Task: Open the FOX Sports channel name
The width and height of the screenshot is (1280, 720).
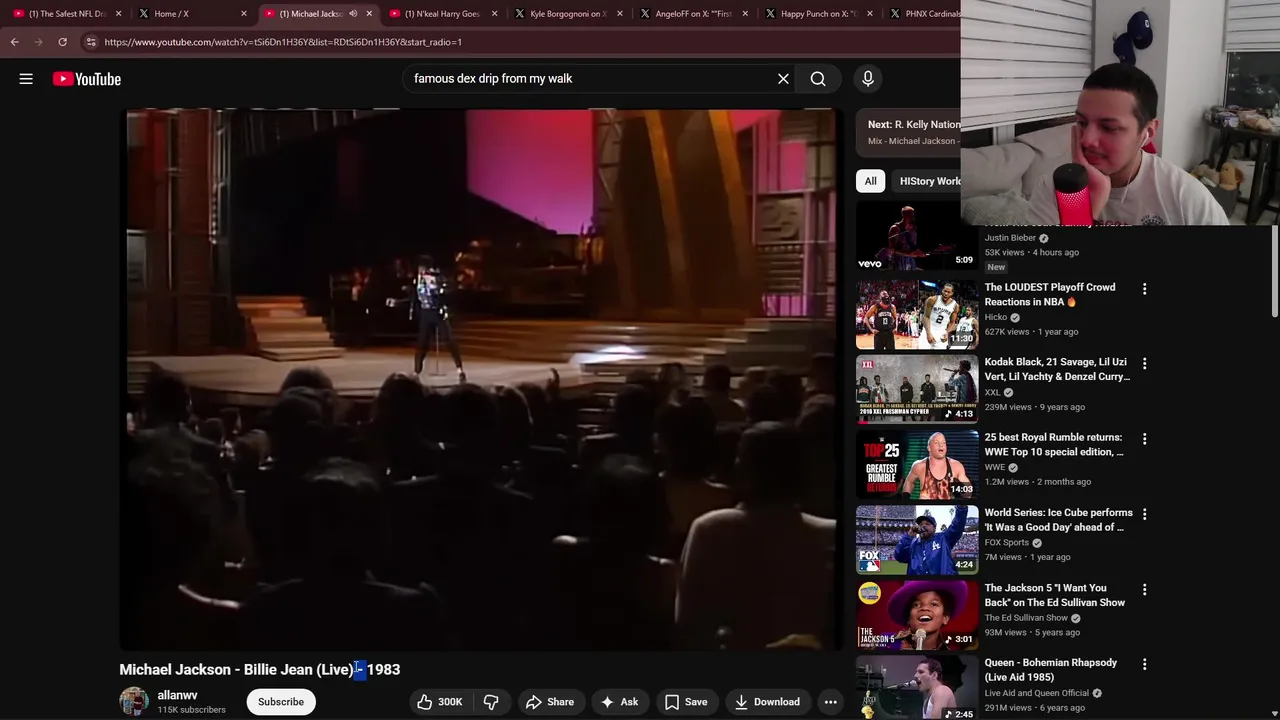Action: click(x=1006, y=543)
